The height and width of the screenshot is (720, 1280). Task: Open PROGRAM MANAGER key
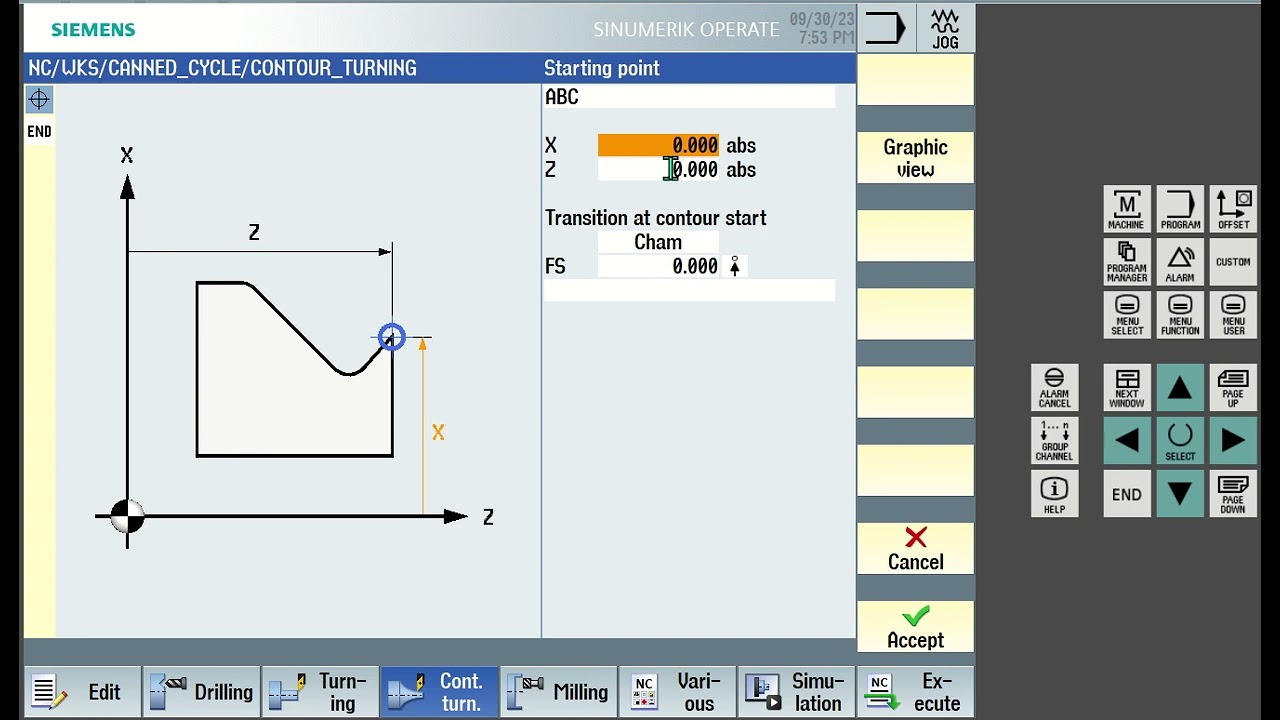1126,262
